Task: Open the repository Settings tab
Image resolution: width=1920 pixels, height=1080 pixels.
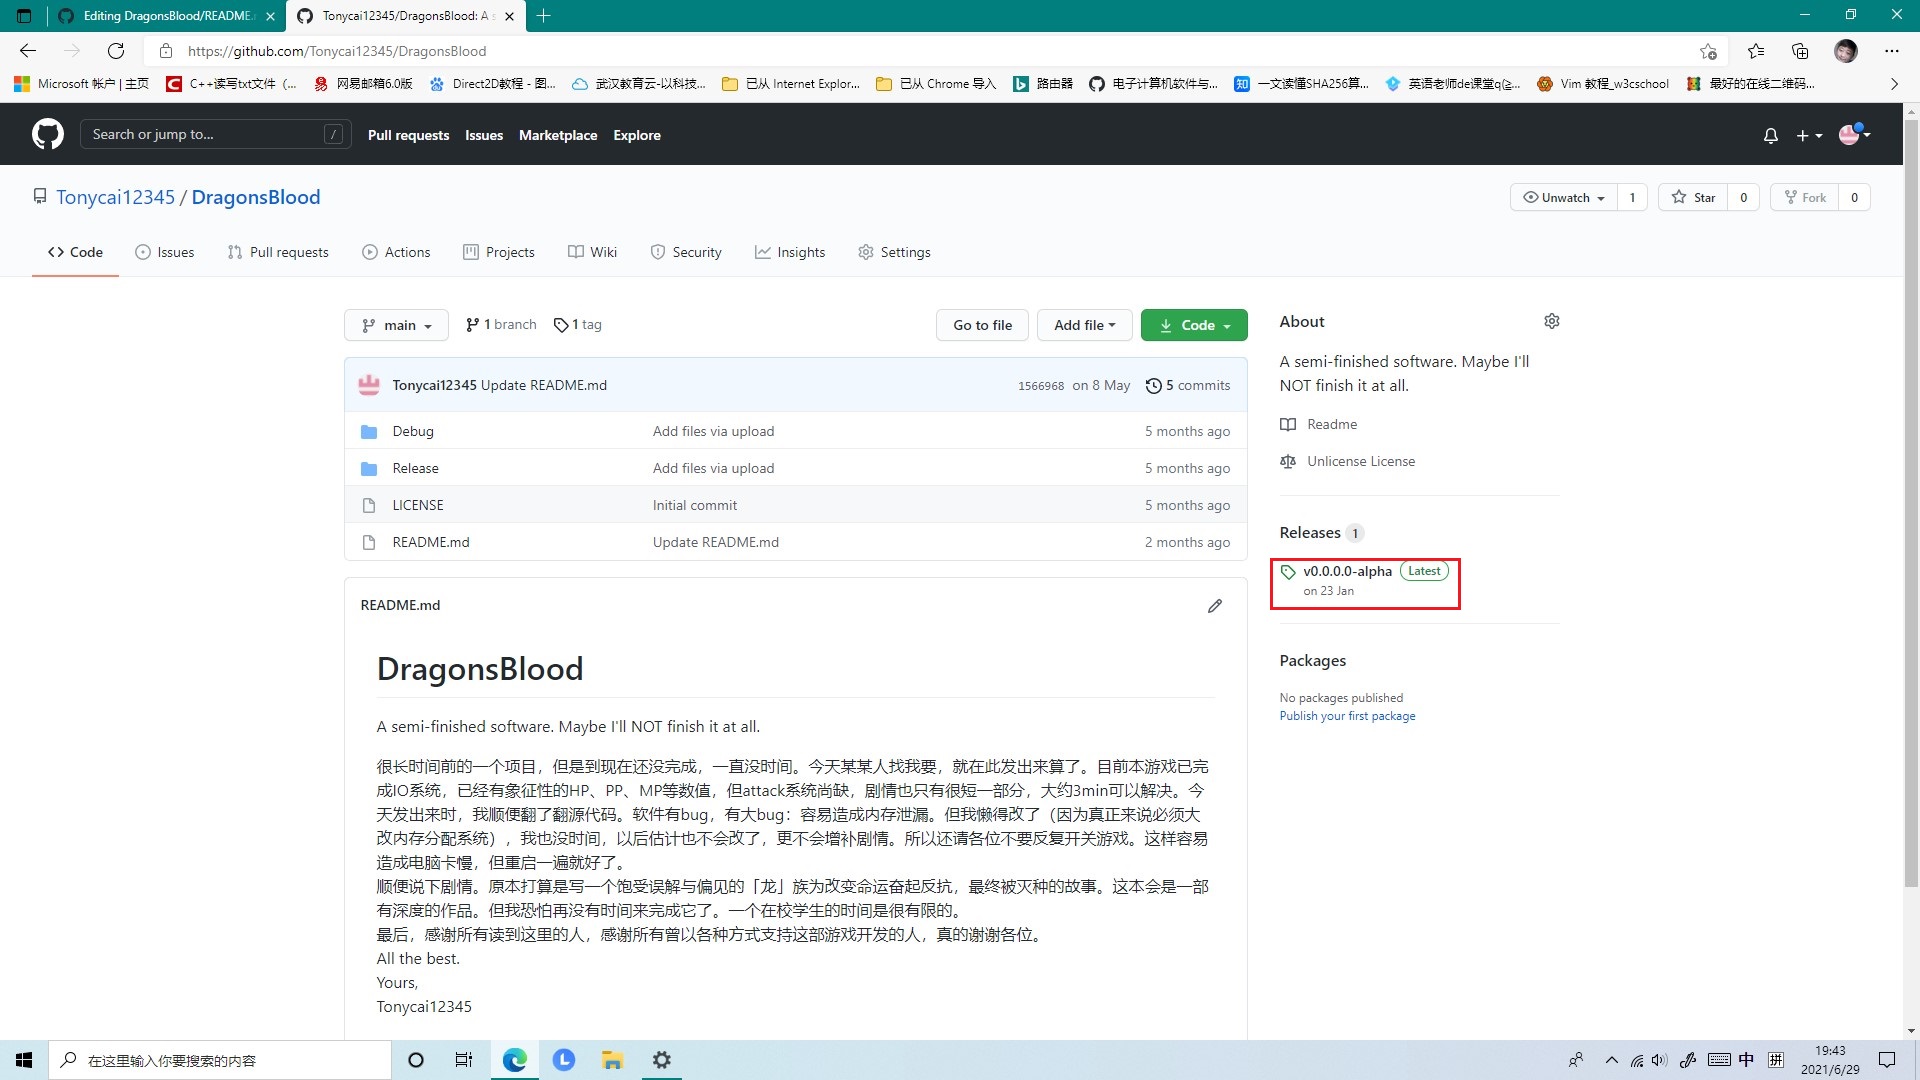Action: tap(894, 252)
